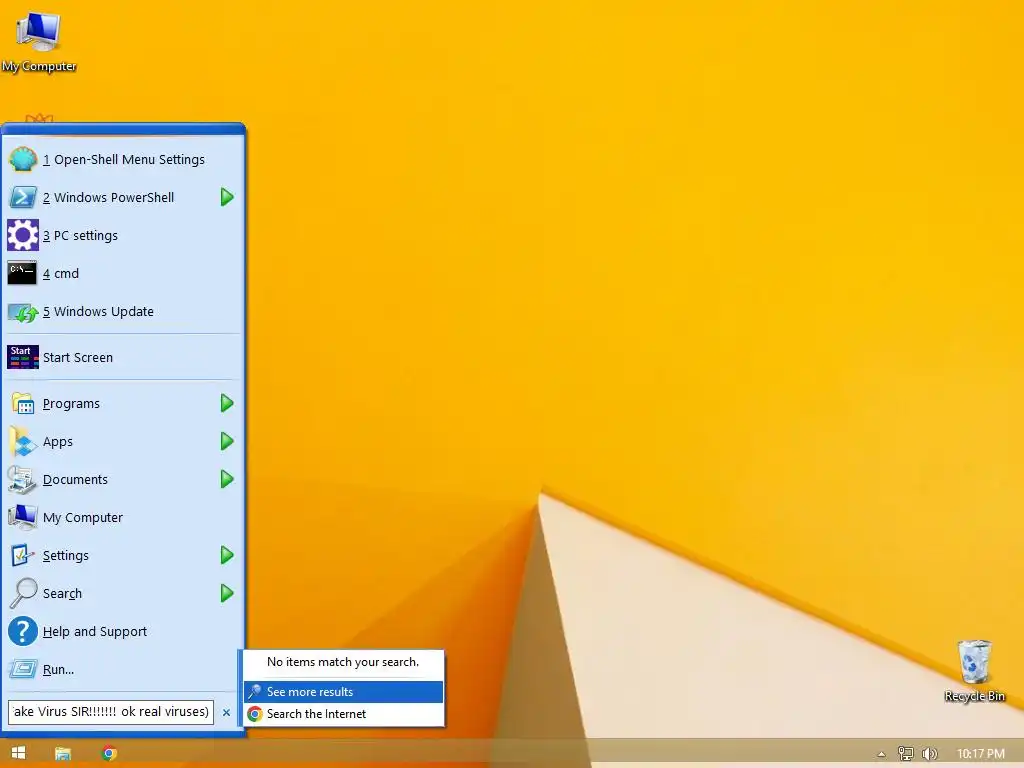Click the Open-Shell shell icon in menu
This screenshot has width=1024, height=768.
[x=22, y=159]
